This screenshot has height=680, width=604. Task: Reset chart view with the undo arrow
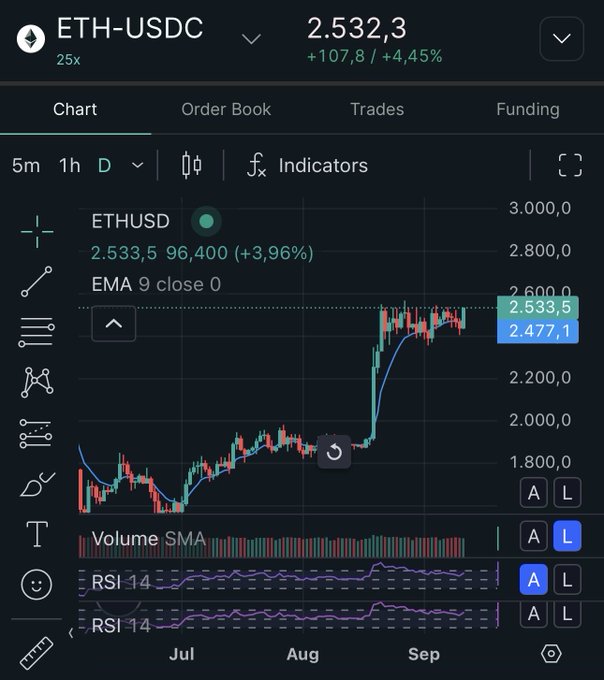pos(334,452)
